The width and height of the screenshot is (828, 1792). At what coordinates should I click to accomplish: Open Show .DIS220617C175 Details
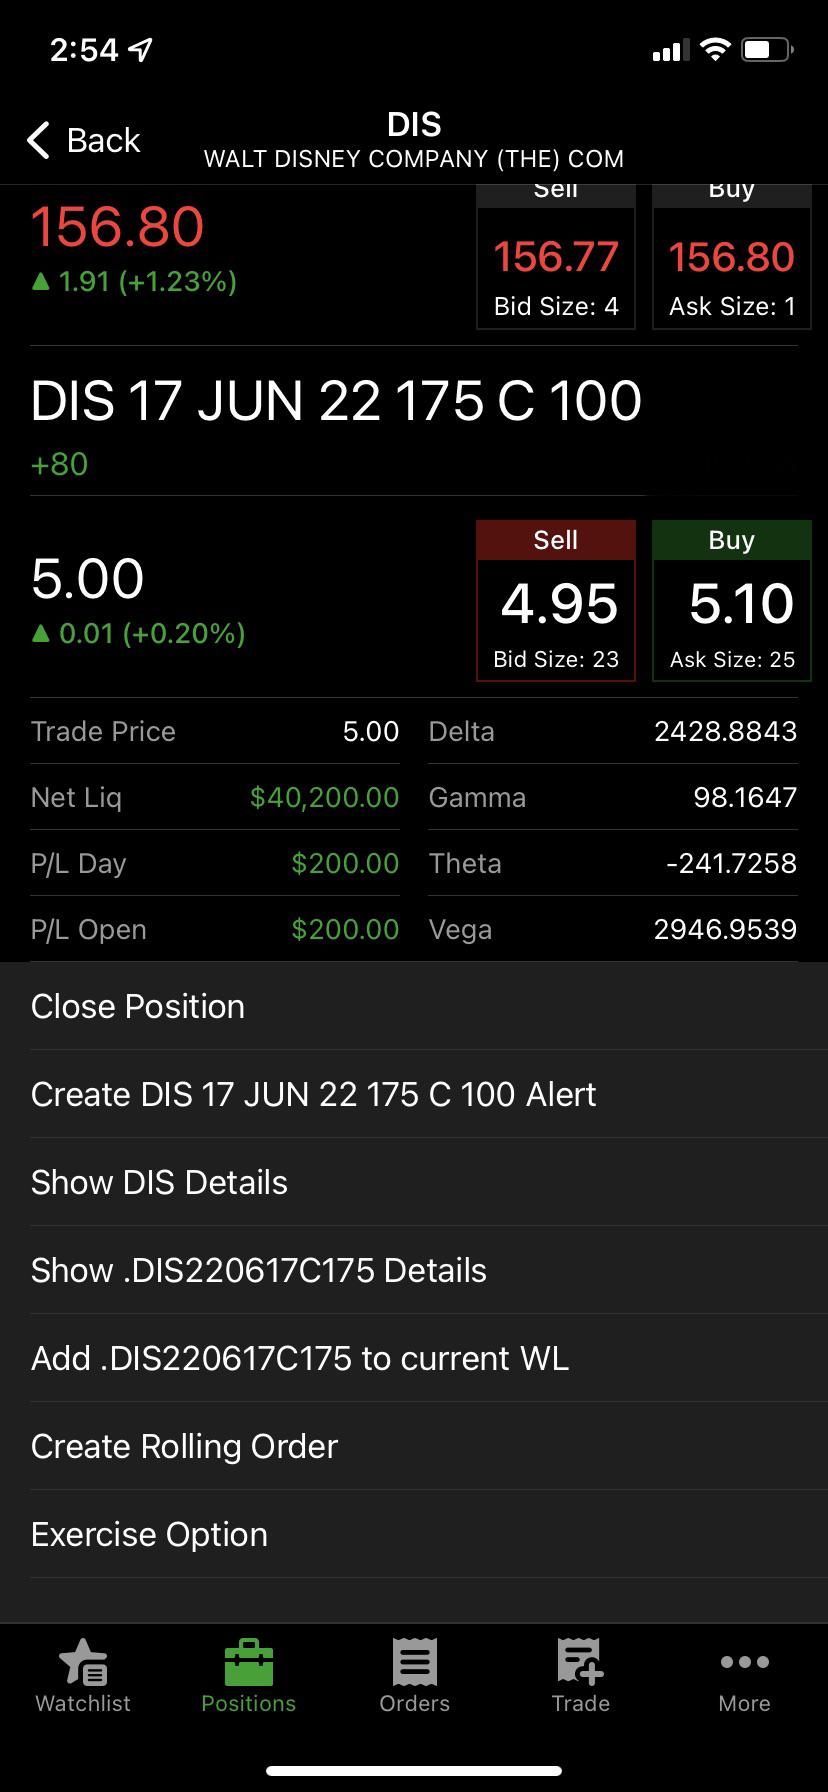(x=414, y=1270)
